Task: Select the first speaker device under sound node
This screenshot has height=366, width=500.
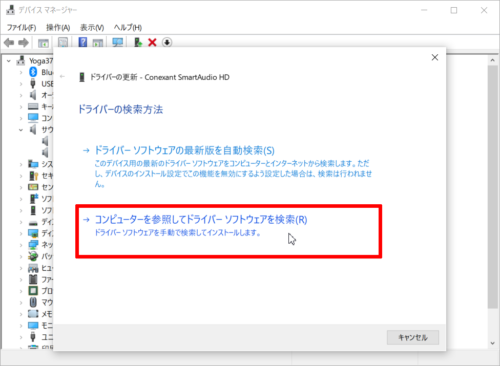Action: click(45, 141)
